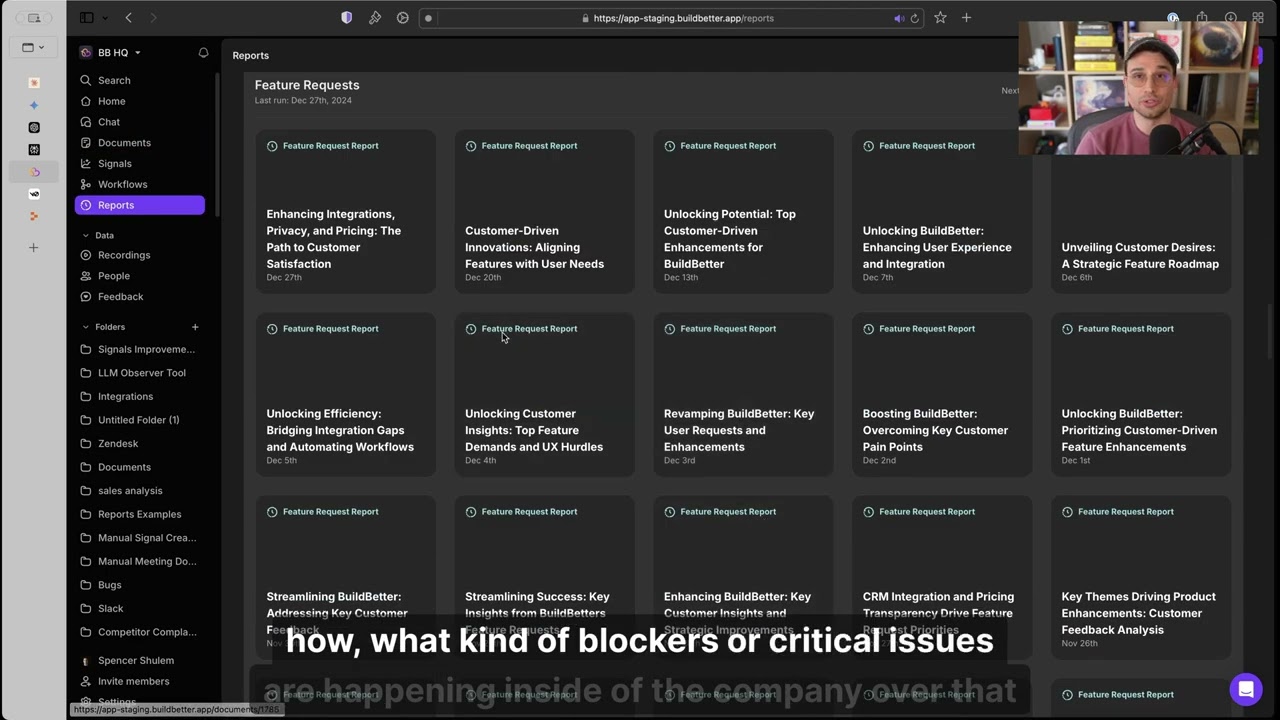Open the Documents folder in Folders list
This screenshot has height=720, width=1280.
[140, 467]
